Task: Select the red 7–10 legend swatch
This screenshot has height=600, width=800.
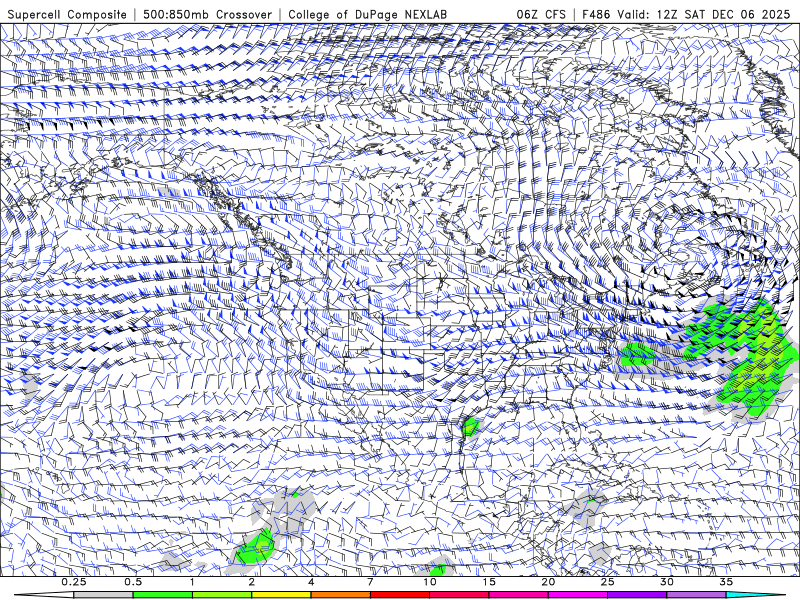Action: coord(399,595)
